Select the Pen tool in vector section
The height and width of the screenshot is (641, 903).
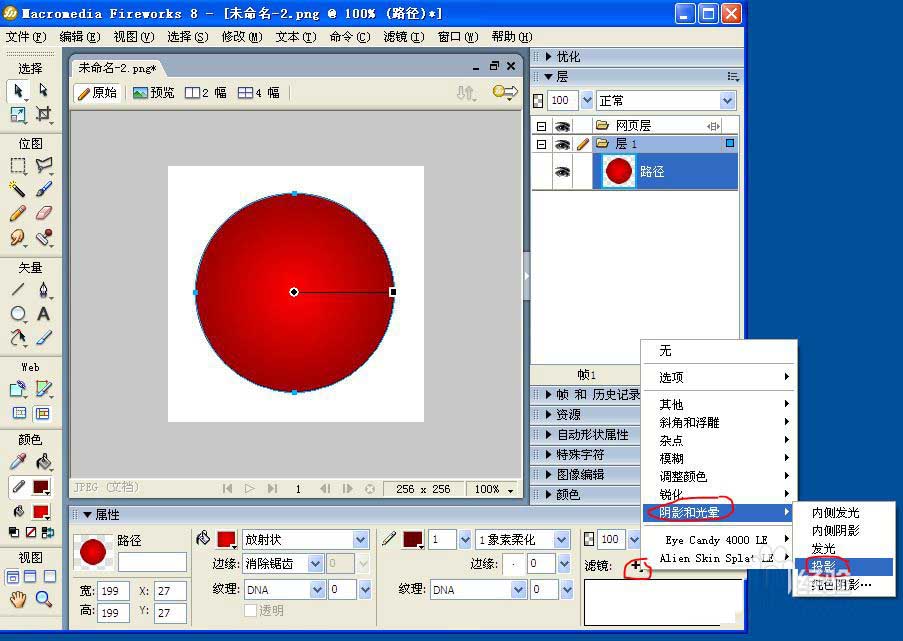(44, 290)
